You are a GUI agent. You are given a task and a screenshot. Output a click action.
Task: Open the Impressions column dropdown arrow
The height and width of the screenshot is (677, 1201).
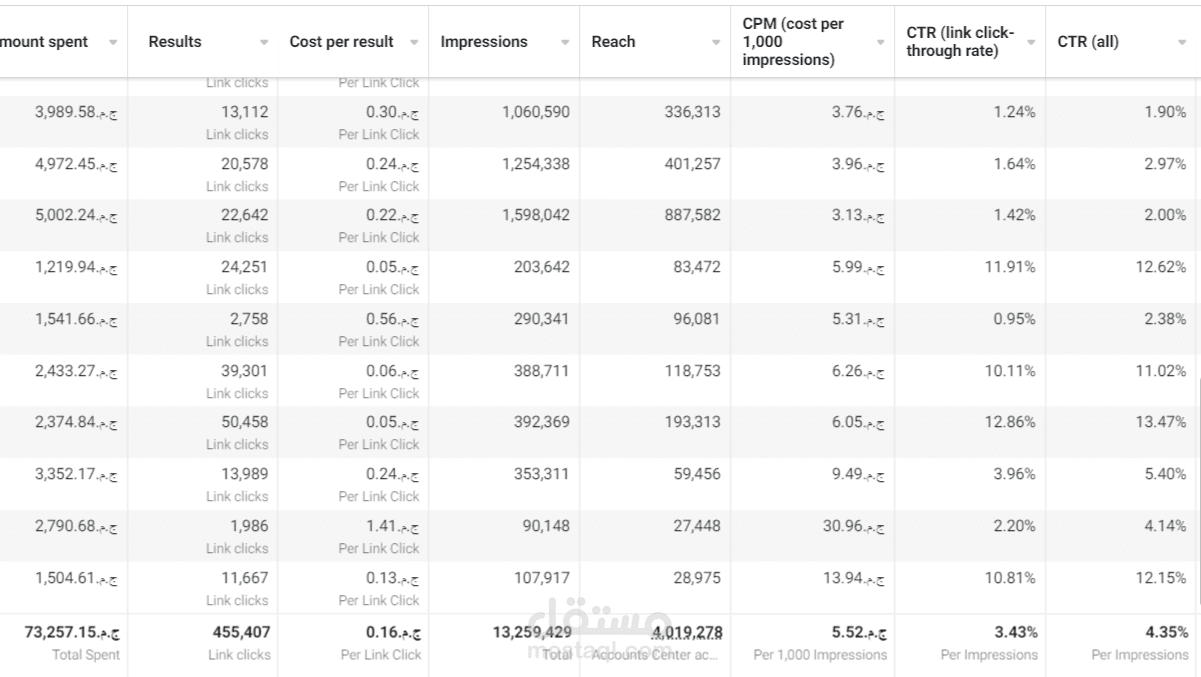tap(565, 42)
